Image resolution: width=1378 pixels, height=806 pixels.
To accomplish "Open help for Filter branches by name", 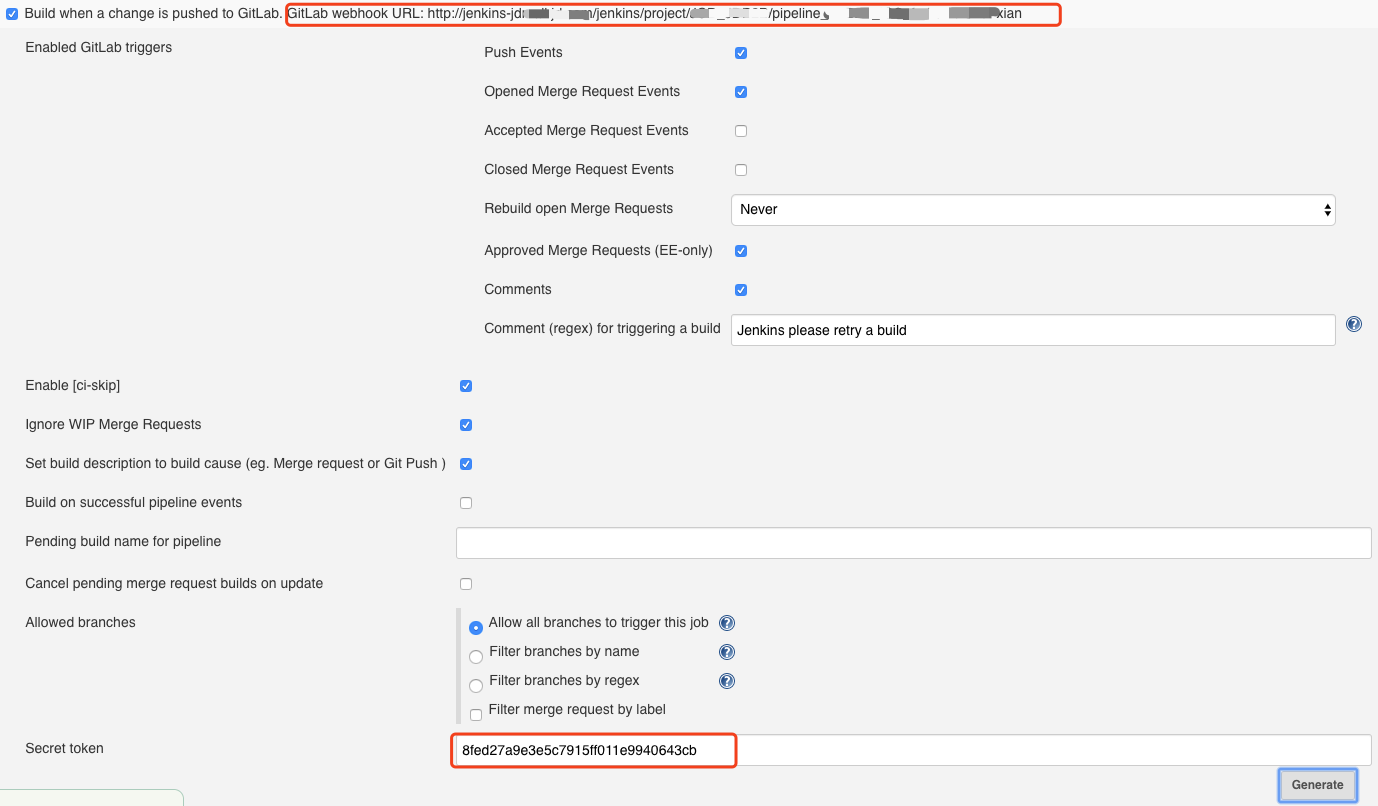I will point(727,652).
